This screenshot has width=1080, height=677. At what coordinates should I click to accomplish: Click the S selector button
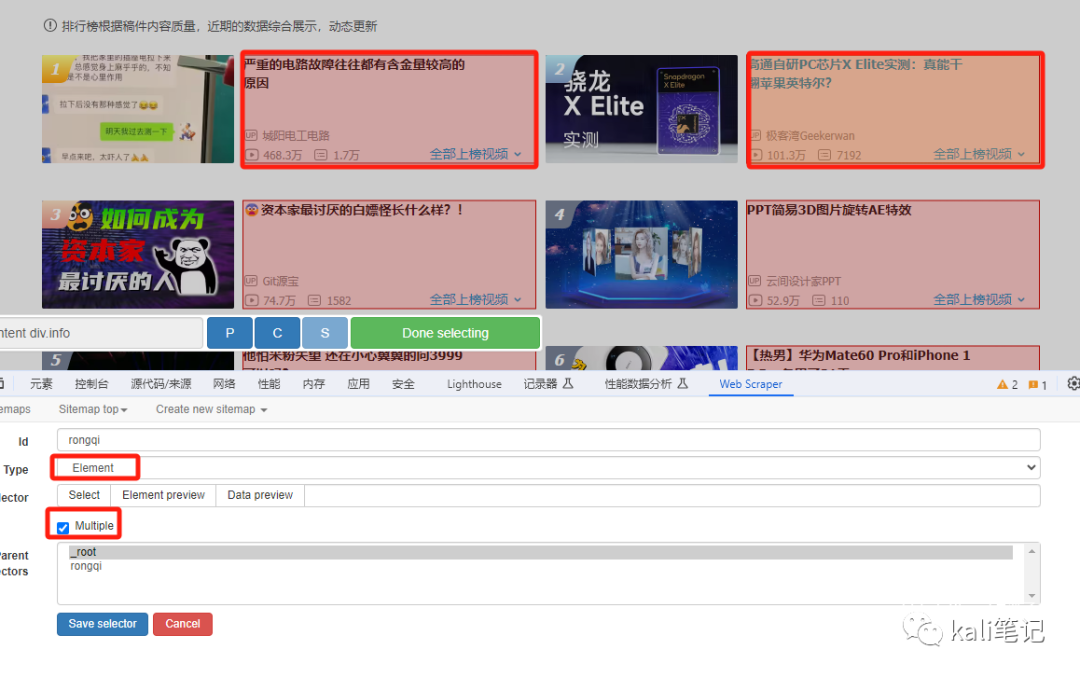[324, 333]
